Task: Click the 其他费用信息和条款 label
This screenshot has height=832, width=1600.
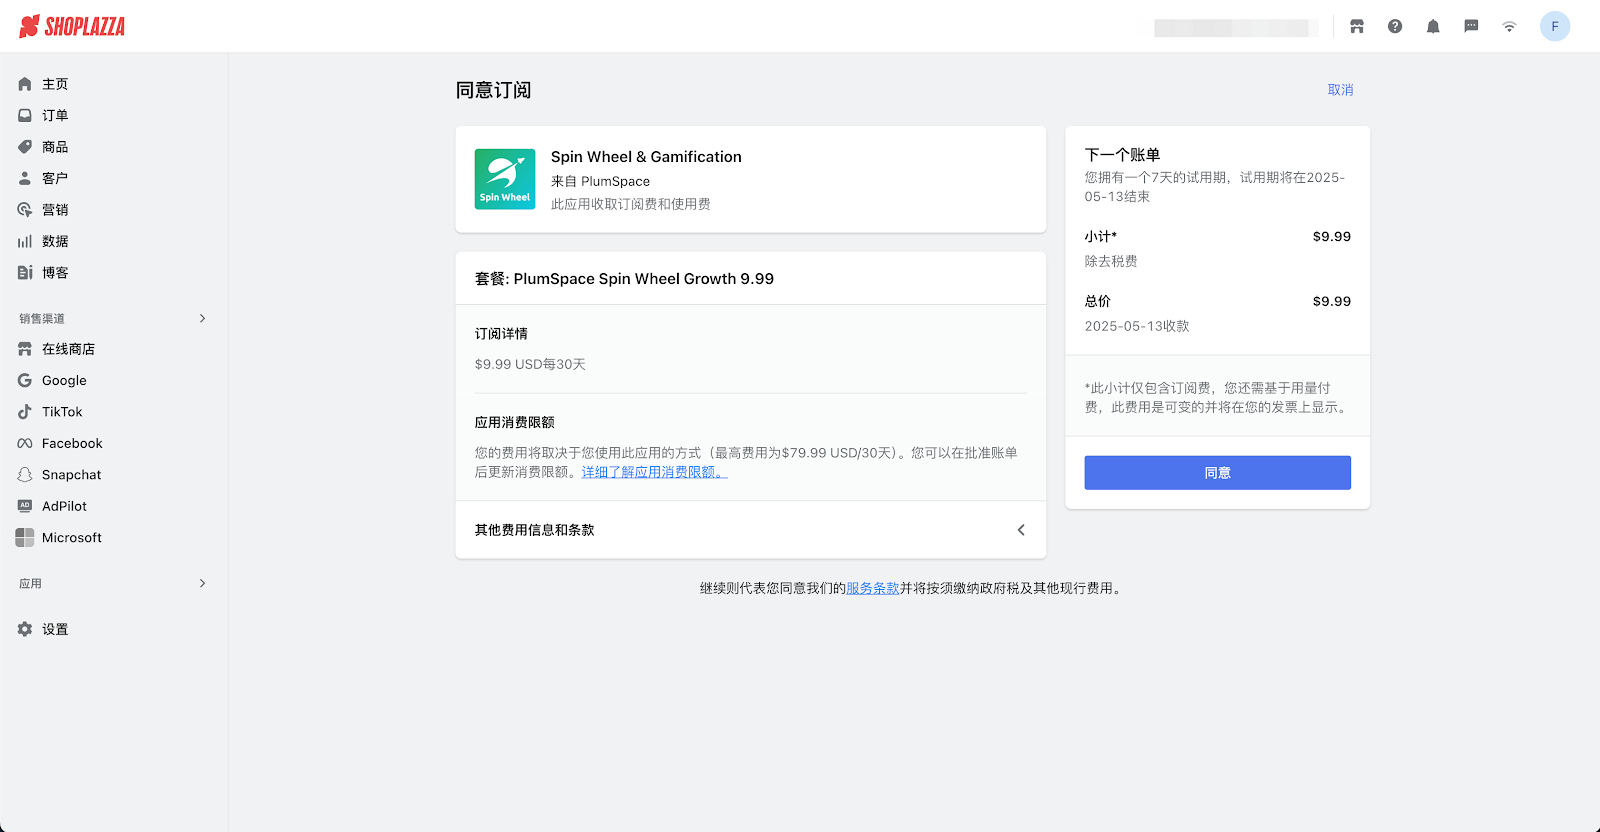Action: [534, 530]
